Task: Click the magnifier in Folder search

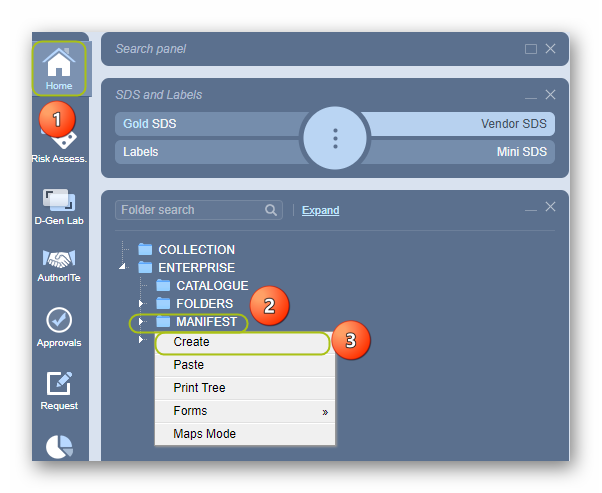Action: (271, 210)
